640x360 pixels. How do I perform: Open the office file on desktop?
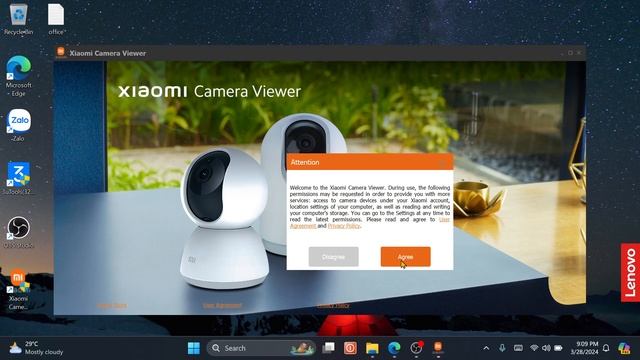(x=56, y=19)
